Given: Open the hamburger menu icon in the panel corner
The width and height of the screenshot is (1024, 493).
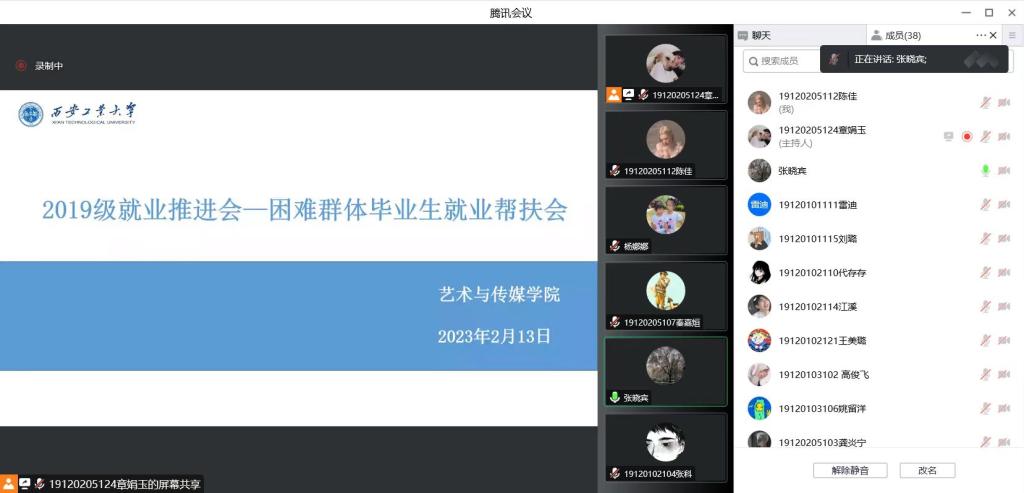Looking at the screenshot, I should (1012, 35).
